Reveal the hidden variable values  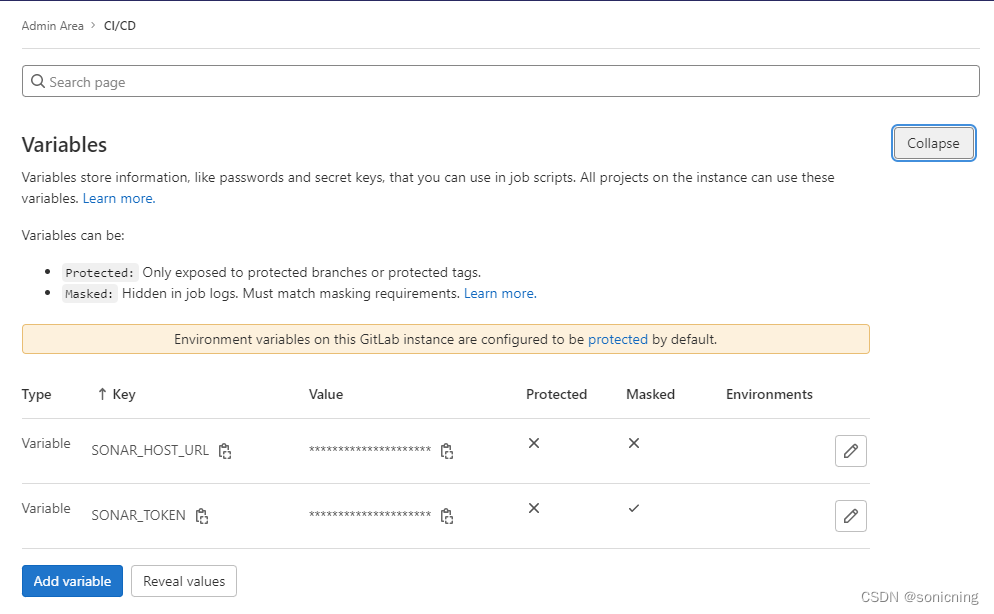tap(184, 581)
